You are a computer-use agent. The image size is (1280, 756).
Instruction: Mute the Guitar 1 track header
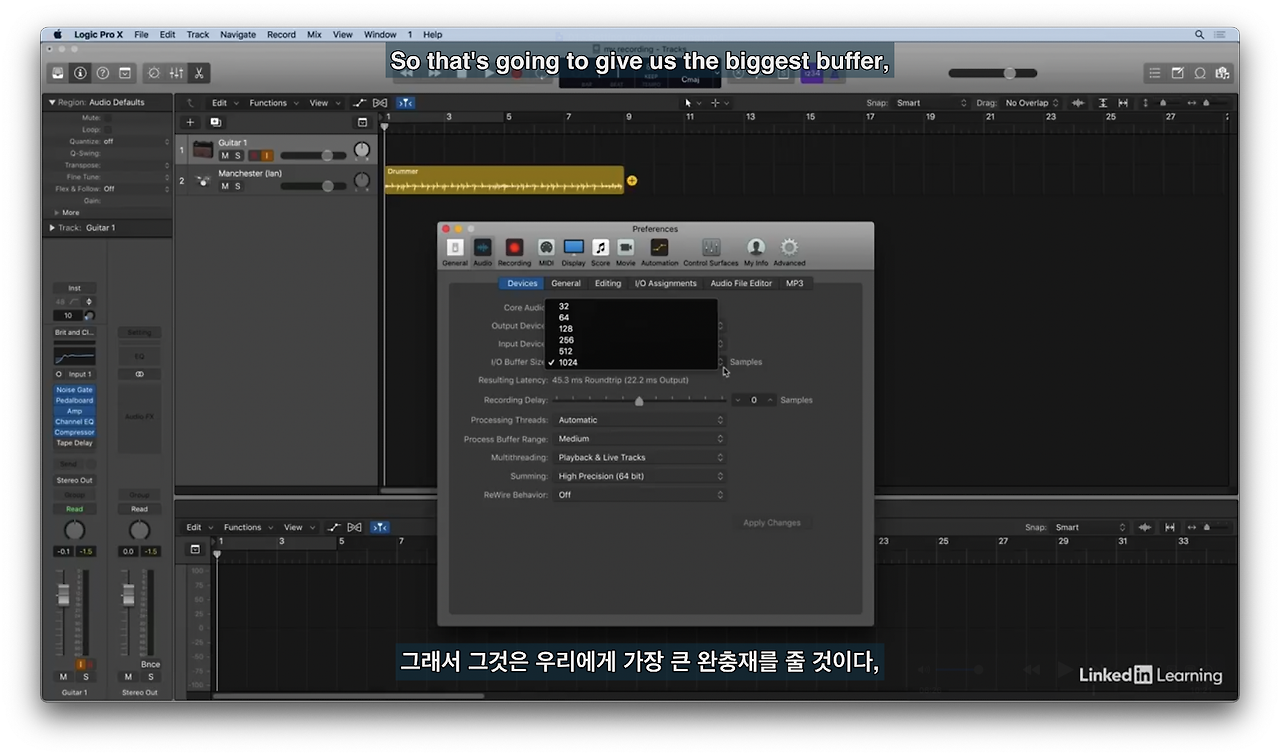pos(225,156)
